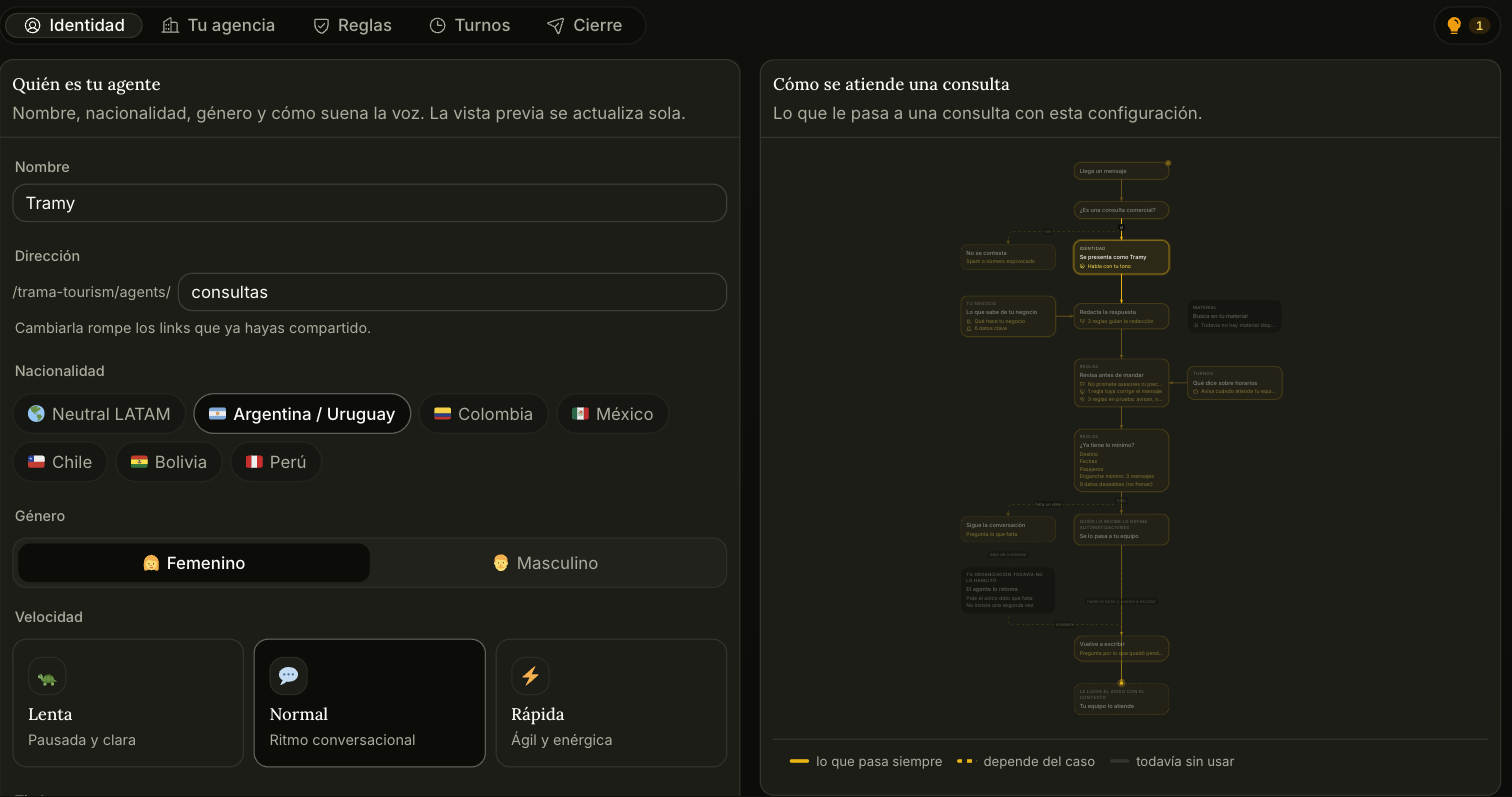This screenshot has height=797, width=1512.
Task: Click the '¿Es una consulta comercial?' node
Action: pyautogui.click(x=1121, y=210)
